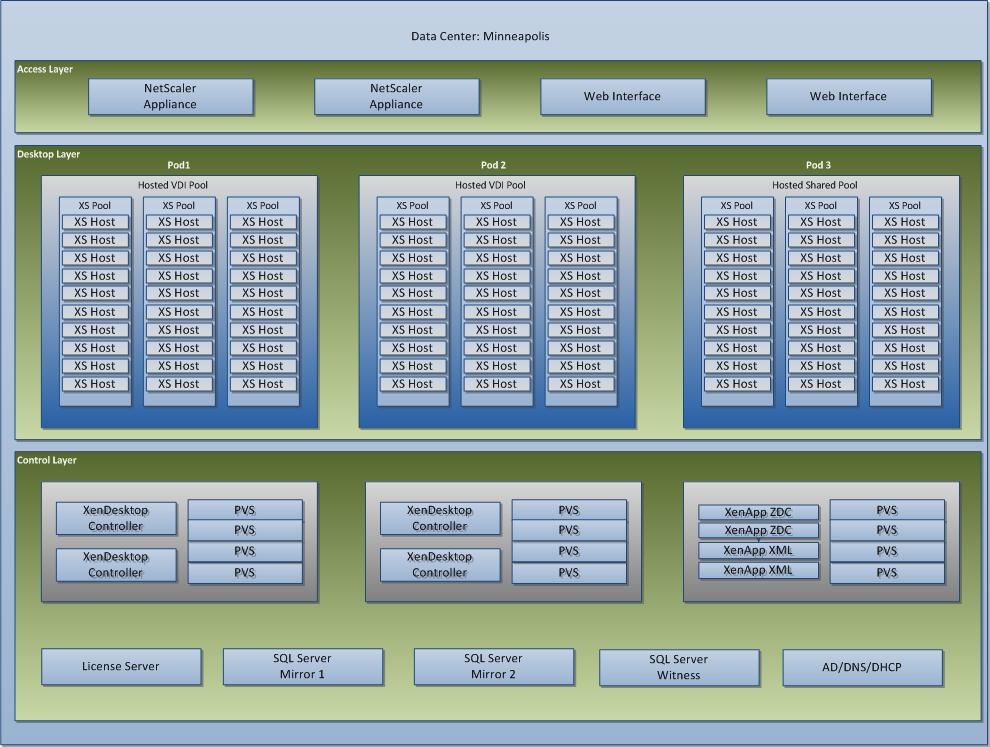Viewport: 990px width, 747px height.
Task: Click the Desktop Layer label
Action: tap(48, 155)
